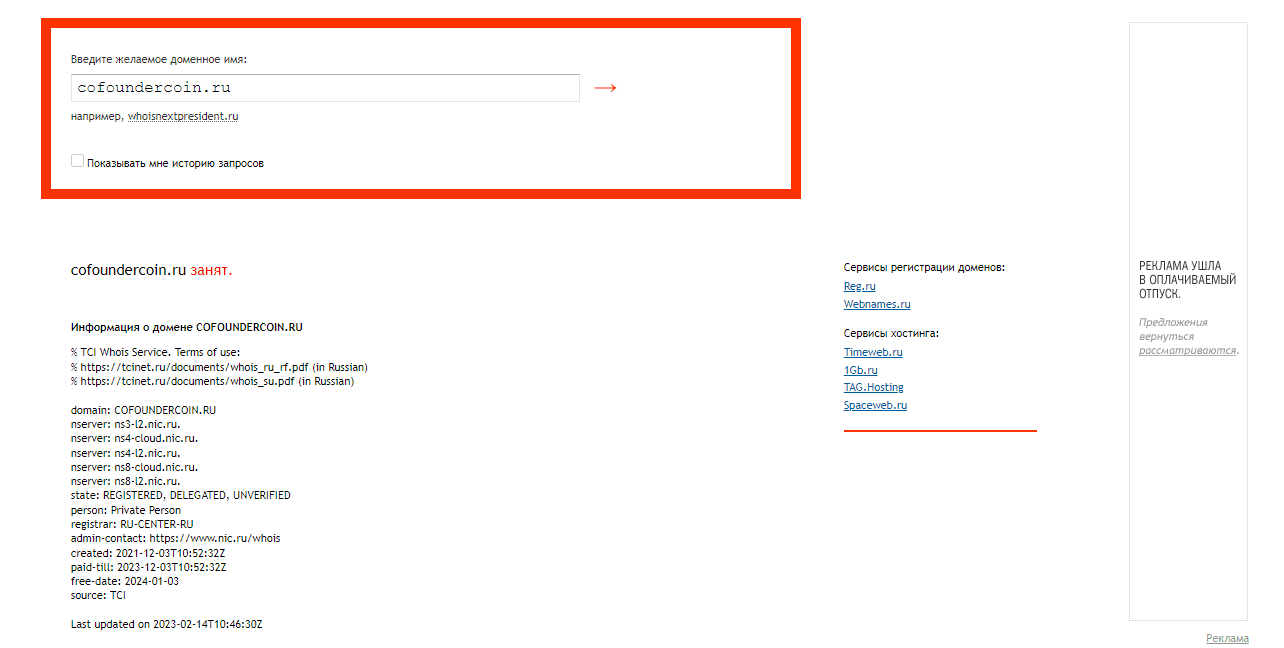The height and width of the screenshot is (648, 1284).
Task: Click the 'Реклама' link at bottom right
Action: pos(1227,638)
